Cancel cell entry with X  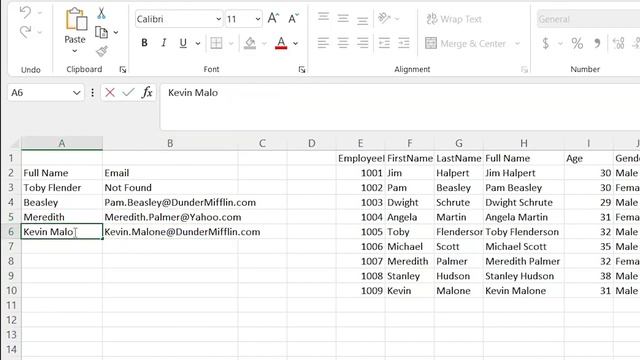(110, 93)
